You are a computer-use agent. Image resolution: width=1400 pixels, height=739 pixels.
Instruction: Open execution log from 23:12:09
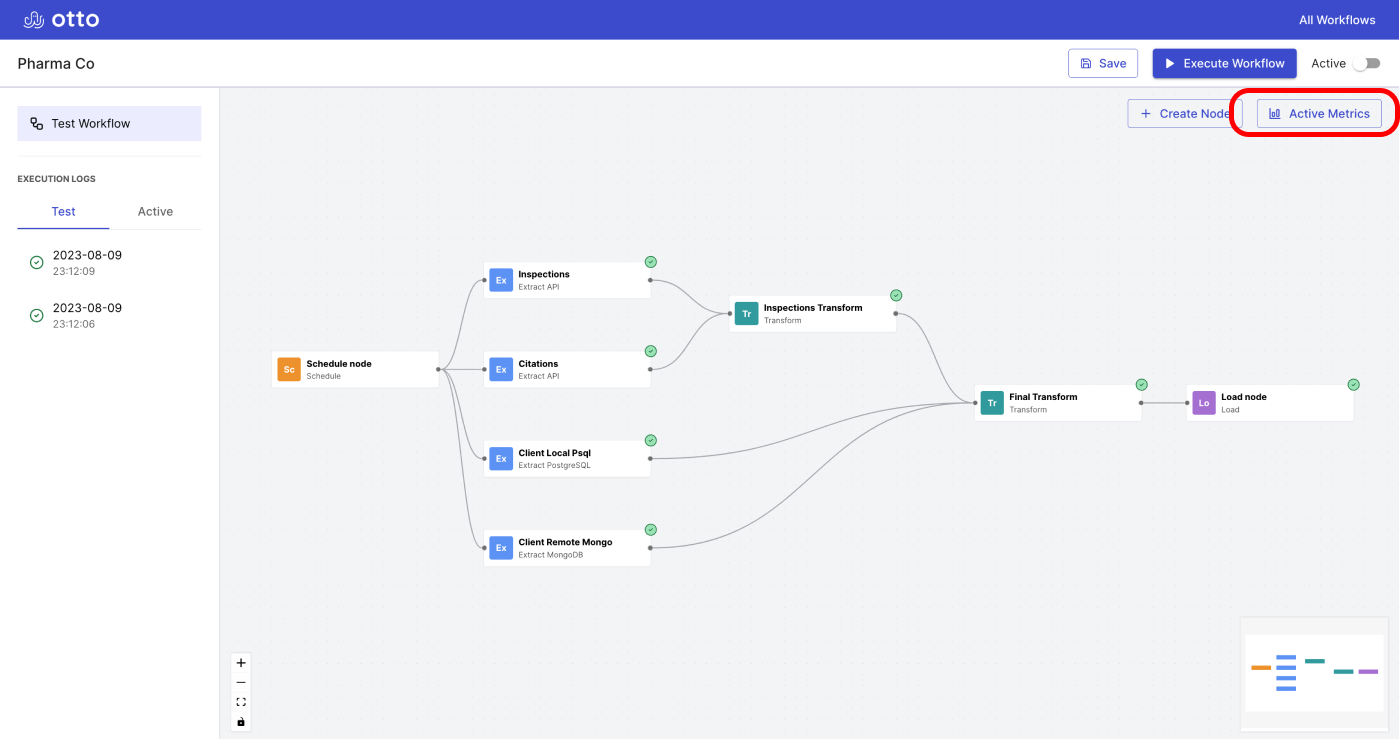pyautogui.click(x=109, y=262)
